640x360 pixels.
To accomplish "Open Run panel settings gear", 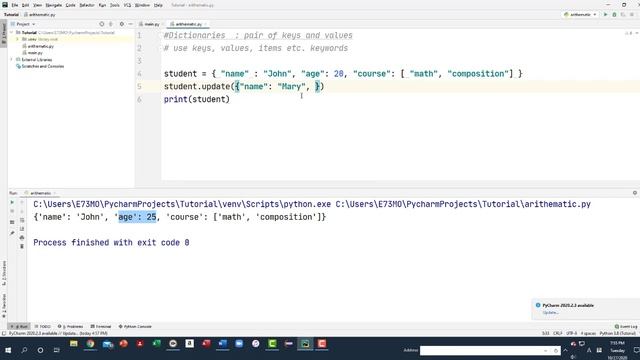I will coord(635,193).
